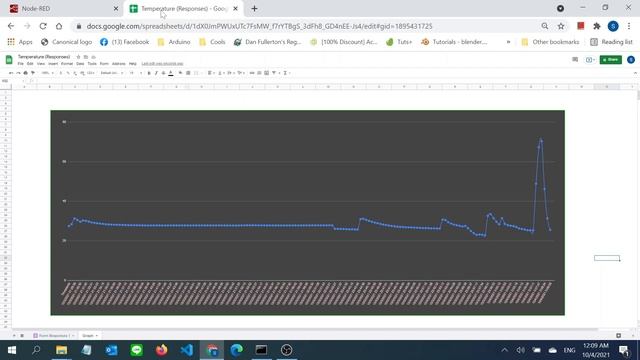Click the green Share button
This screenshot has width=640, height=360.
tap(611, 60)
